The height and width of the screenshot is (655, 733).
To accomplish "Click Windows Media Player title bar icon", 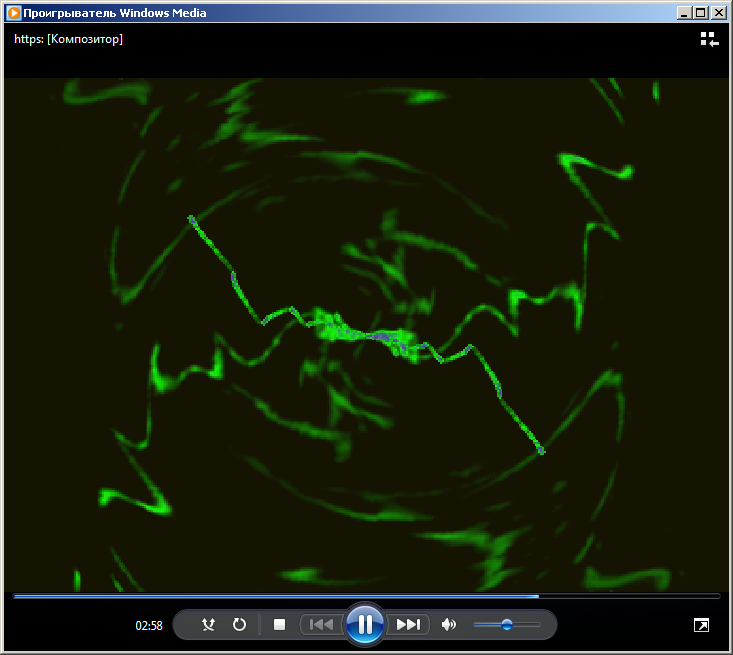I will point(14,13).
